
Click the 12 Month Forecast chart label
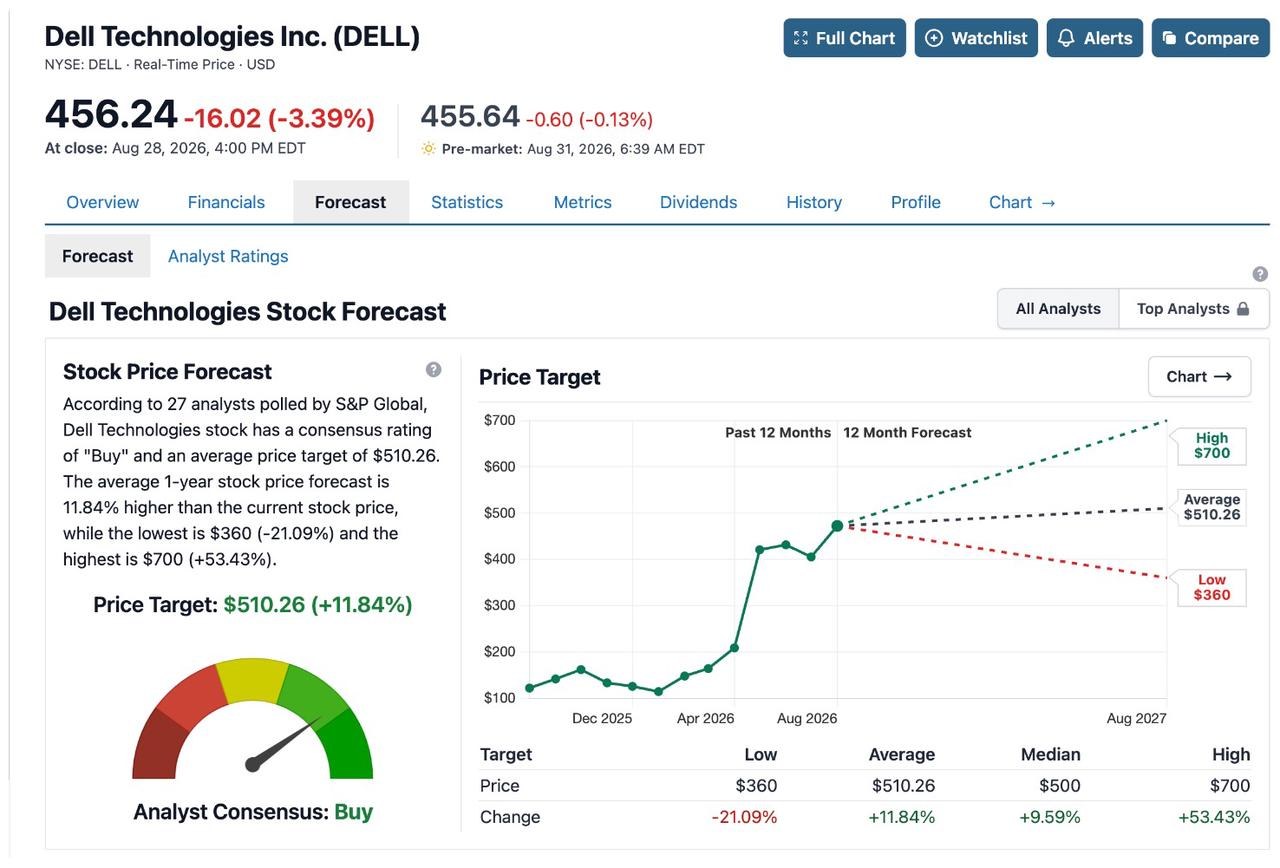tap(907, 433)
